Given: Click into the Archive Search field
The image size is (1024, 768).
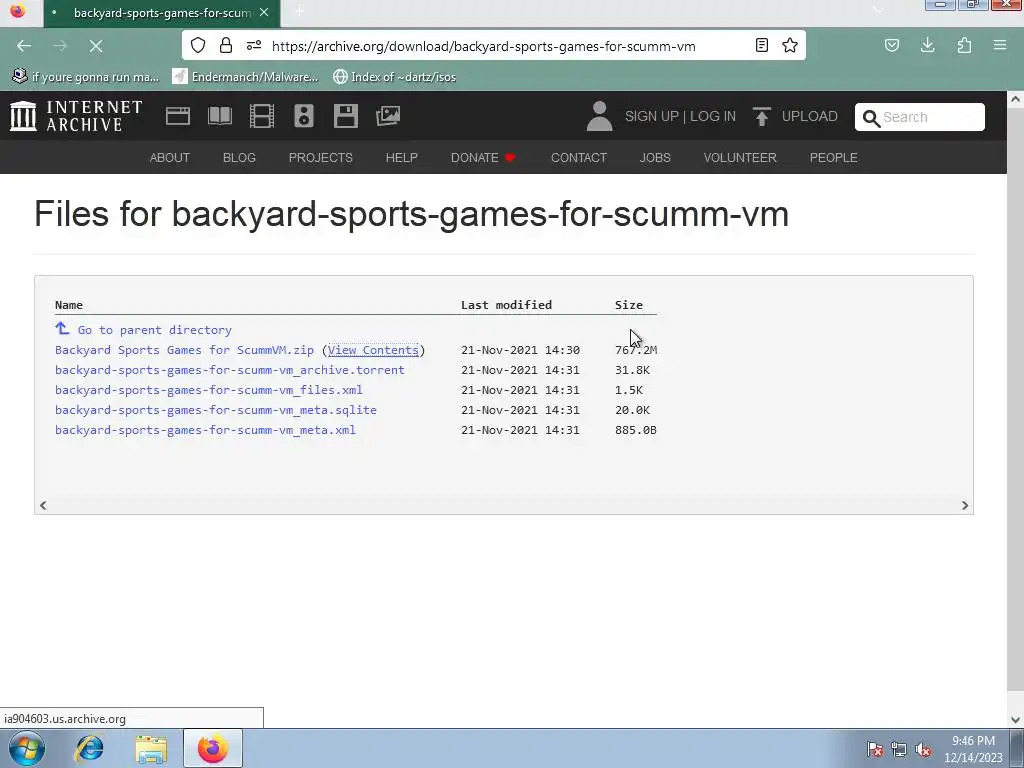Looking at the screenshot, I should click(x=920, y=117).
